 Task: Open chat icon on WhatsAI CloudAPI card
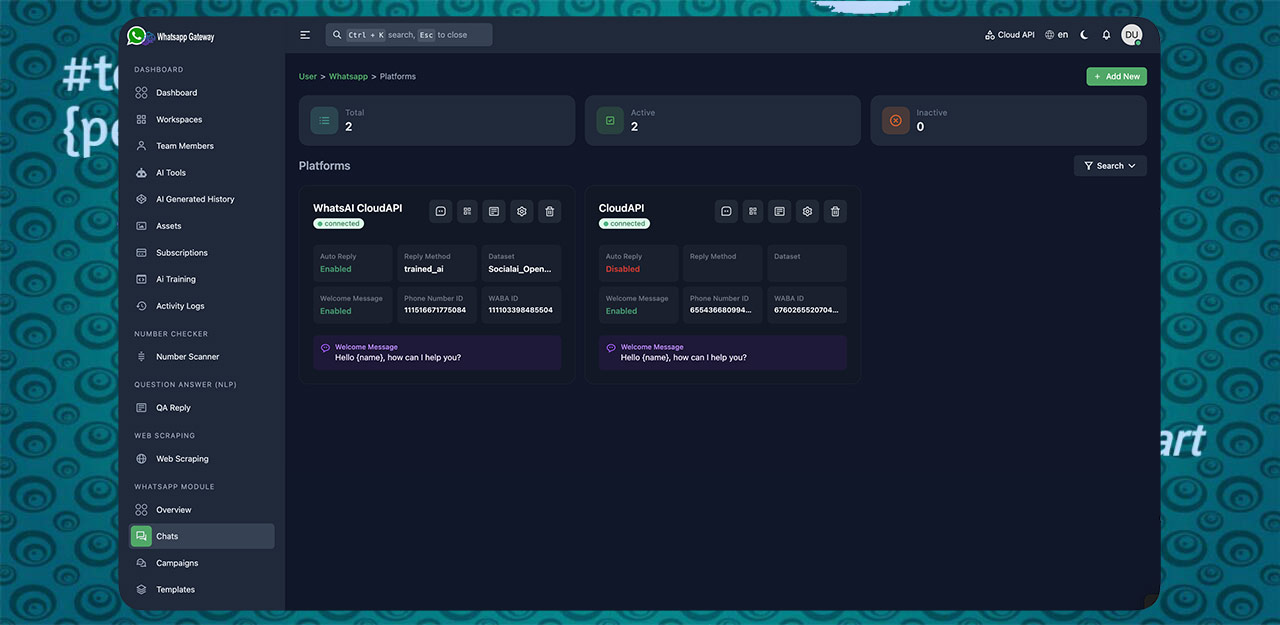coord(440,211)
